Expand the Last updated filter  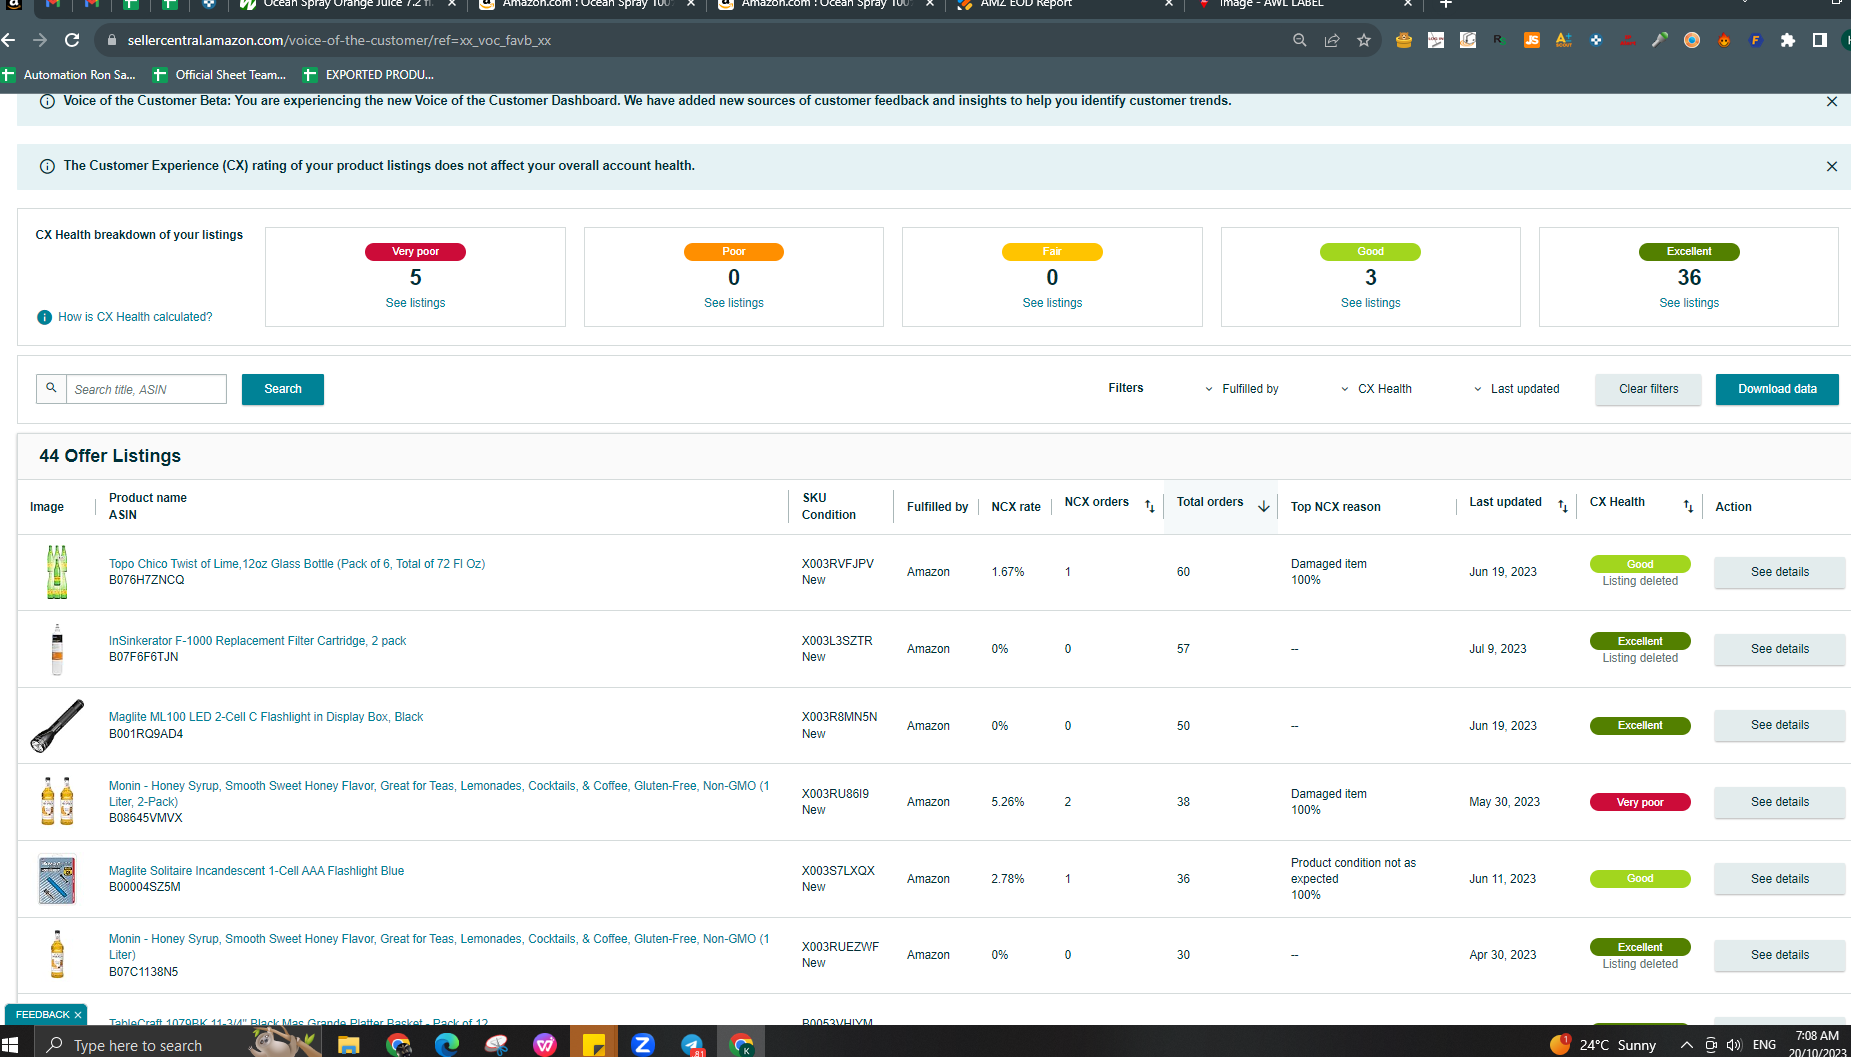point(1516,389)
